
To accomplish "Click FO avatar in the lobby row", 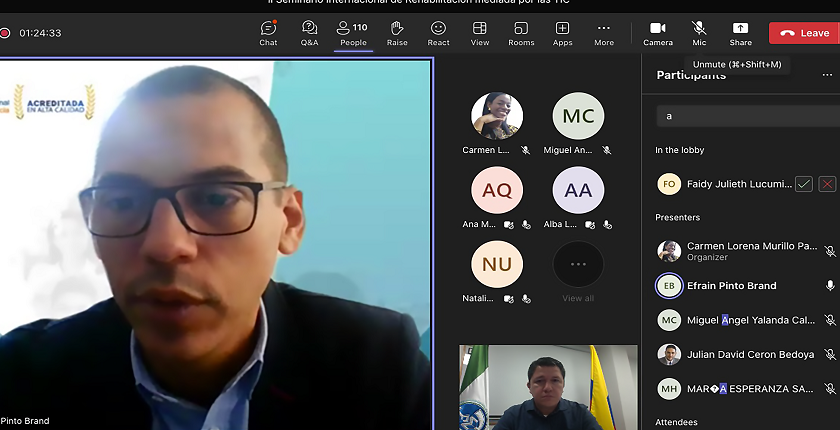I will [x=669, y=184].
